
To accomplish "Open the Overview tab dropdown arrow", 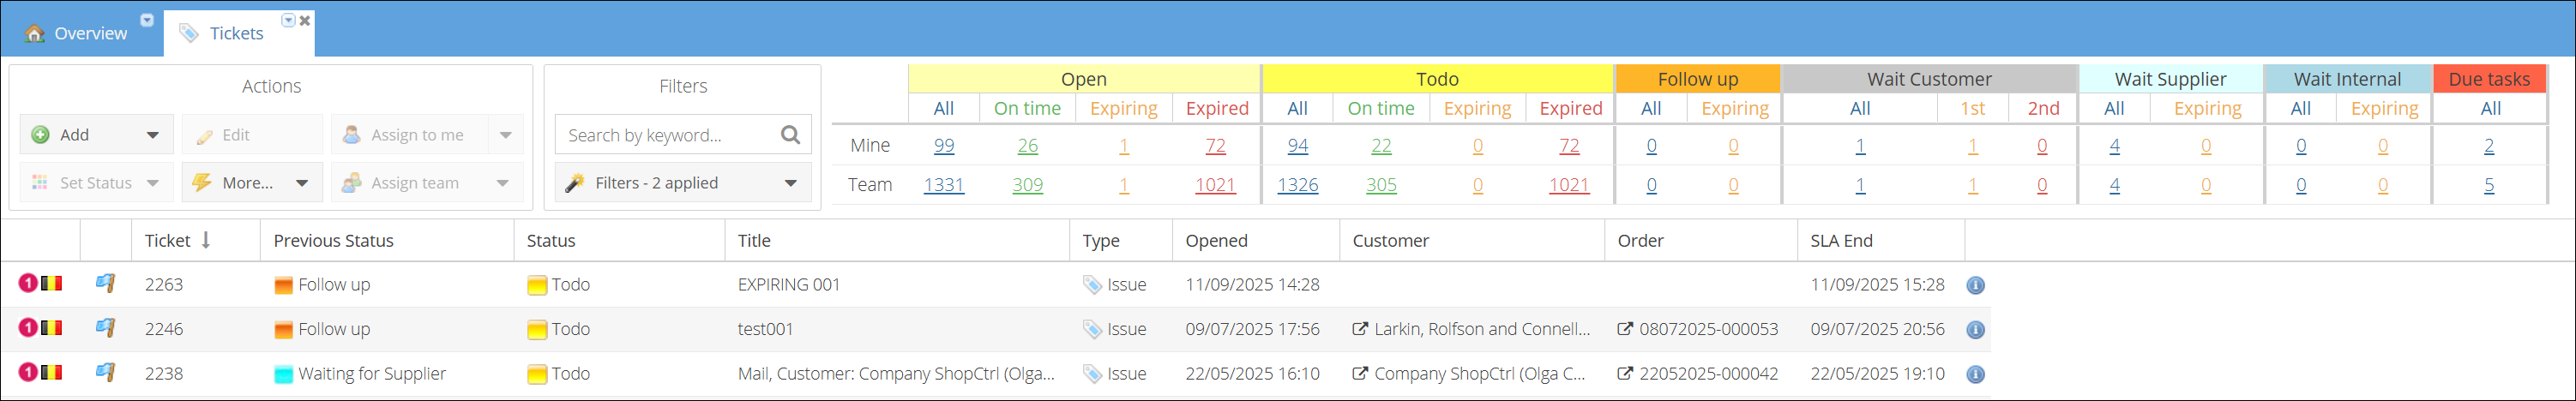I will tap(147, 20).
